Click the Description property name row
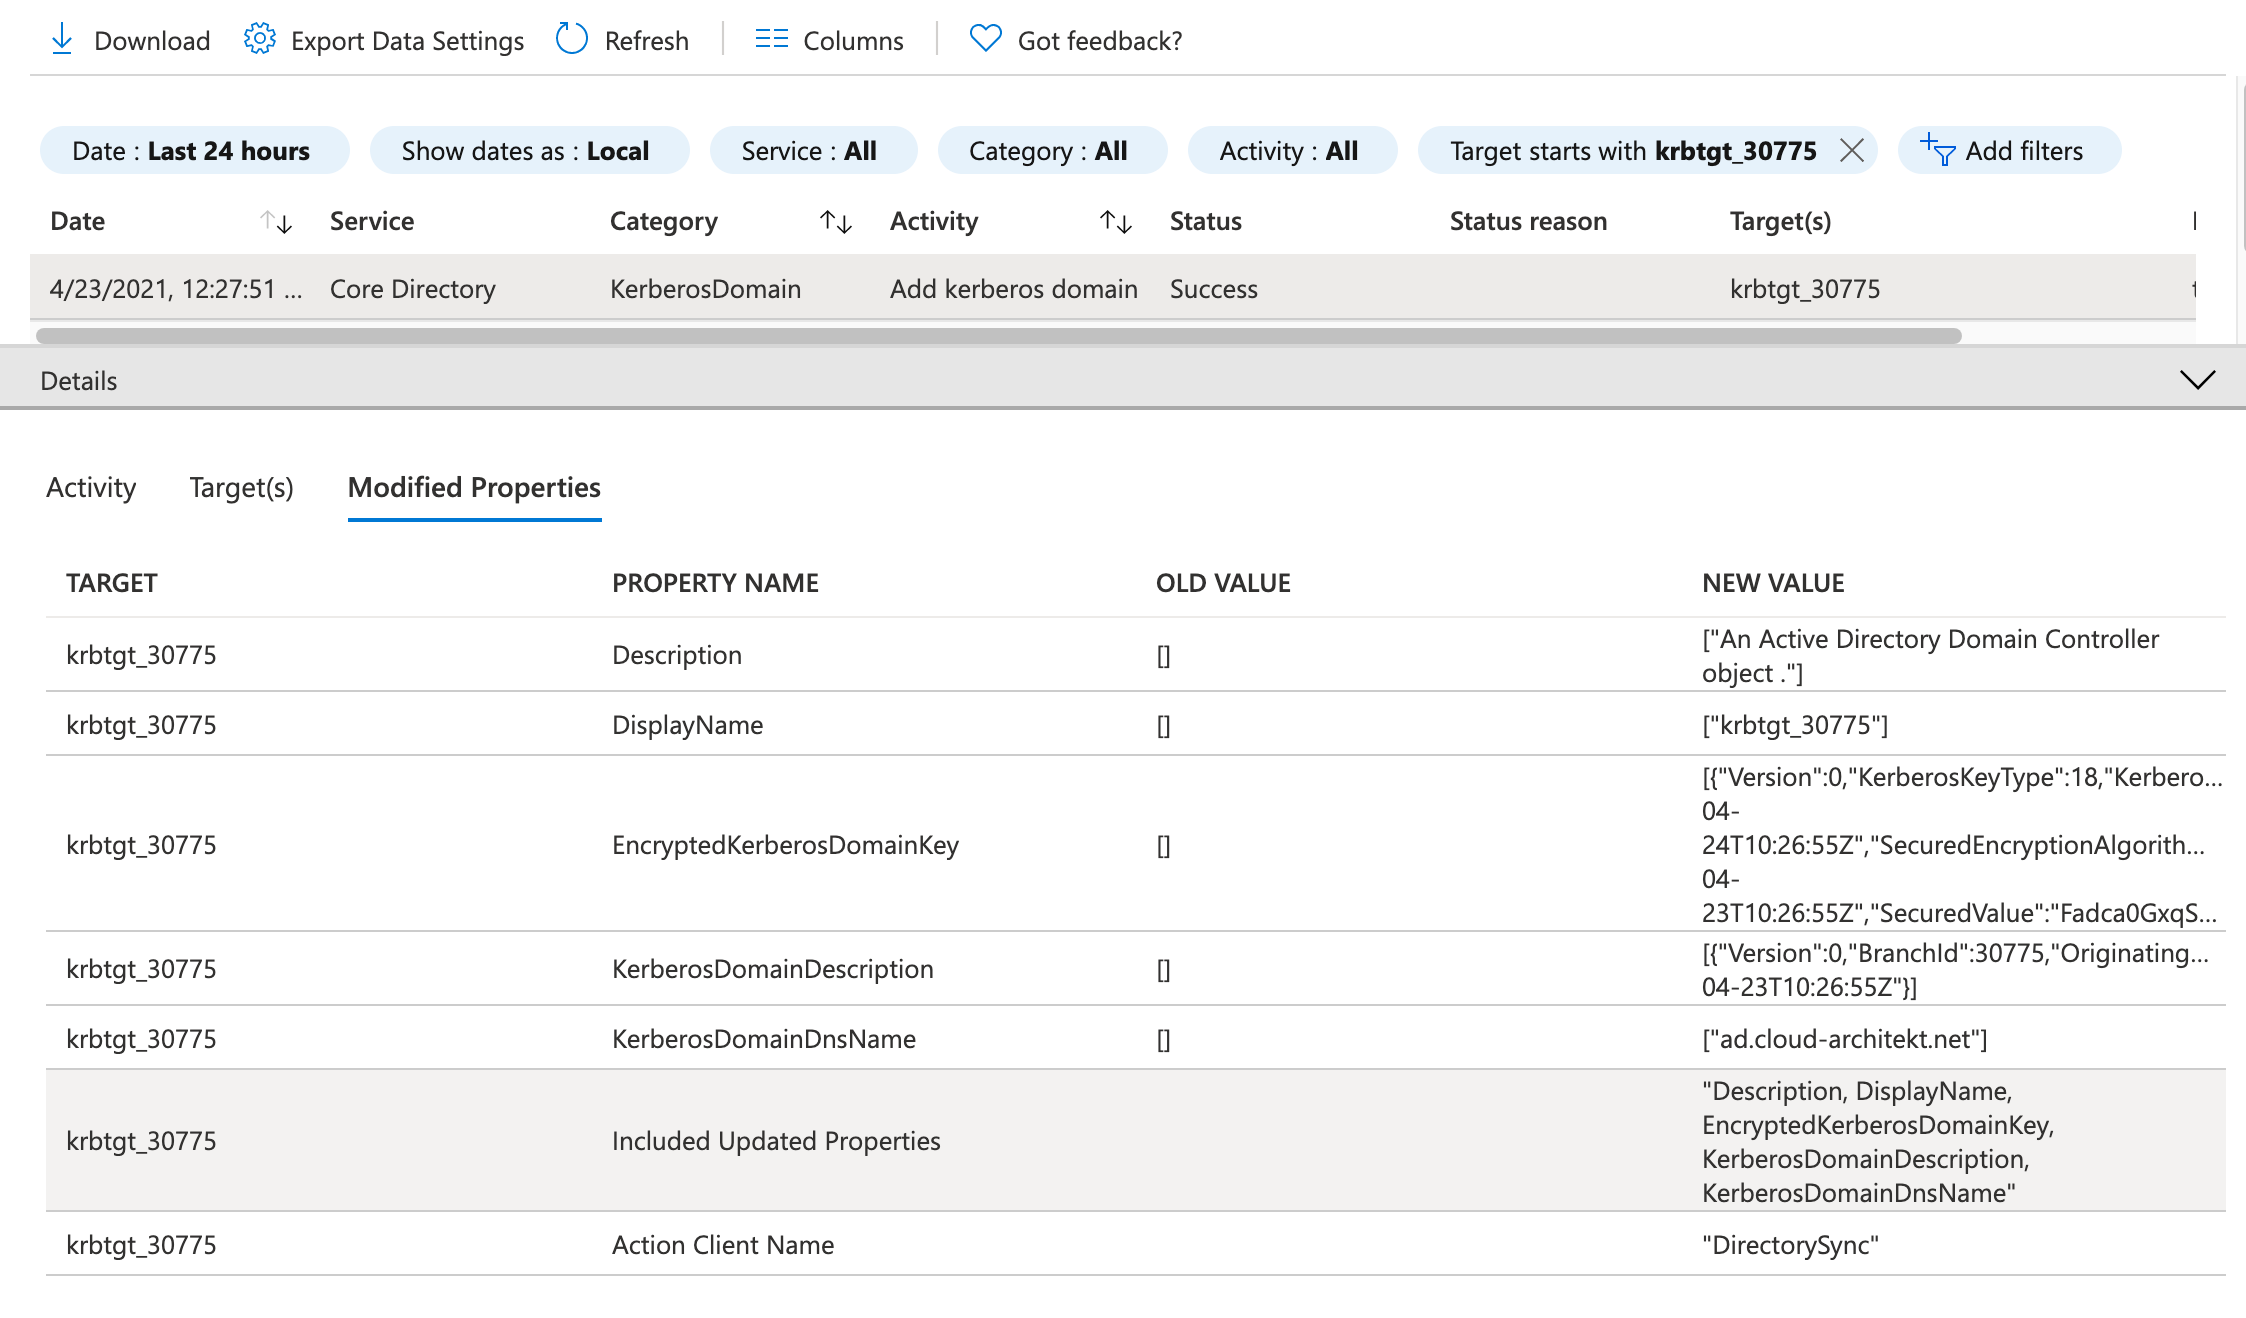 point(1136,655)
